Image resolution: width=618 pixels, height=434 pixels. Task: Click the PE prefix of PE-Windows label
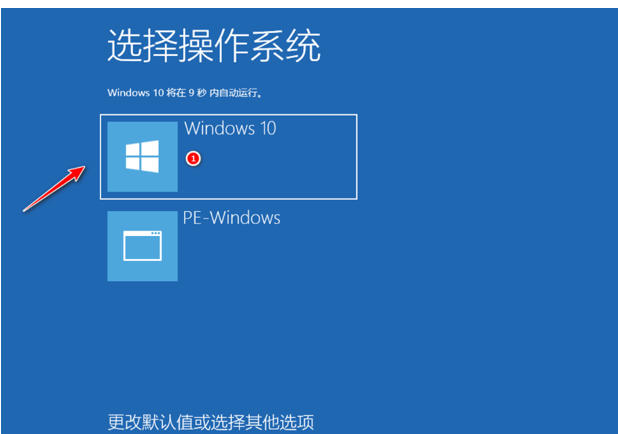(x=192, y=218)
